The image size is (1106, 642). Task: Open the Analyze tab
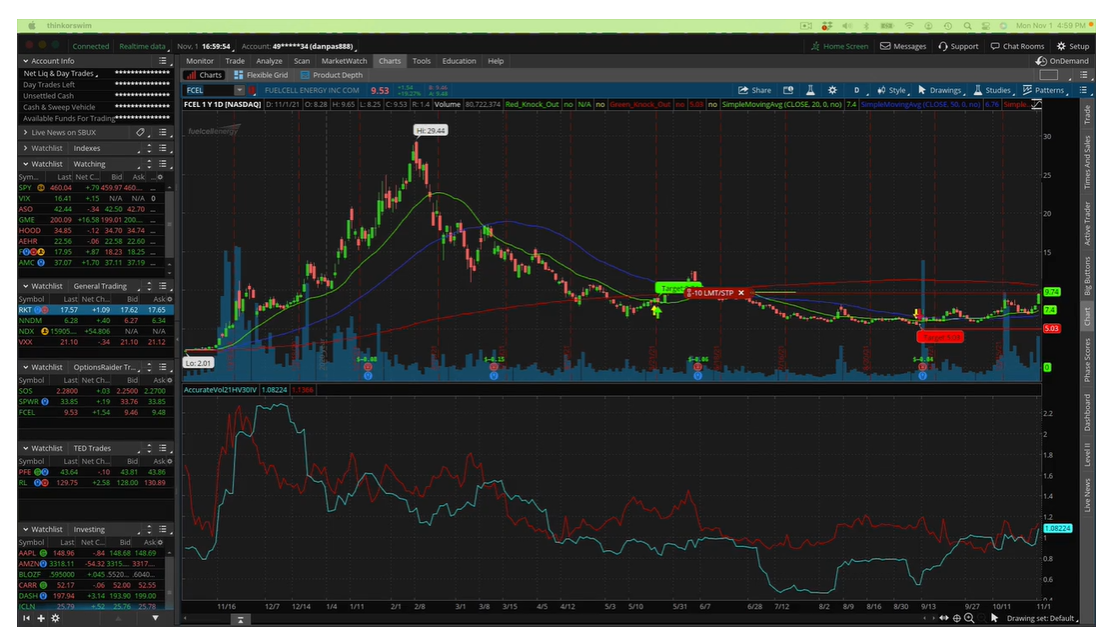(269, 61)
